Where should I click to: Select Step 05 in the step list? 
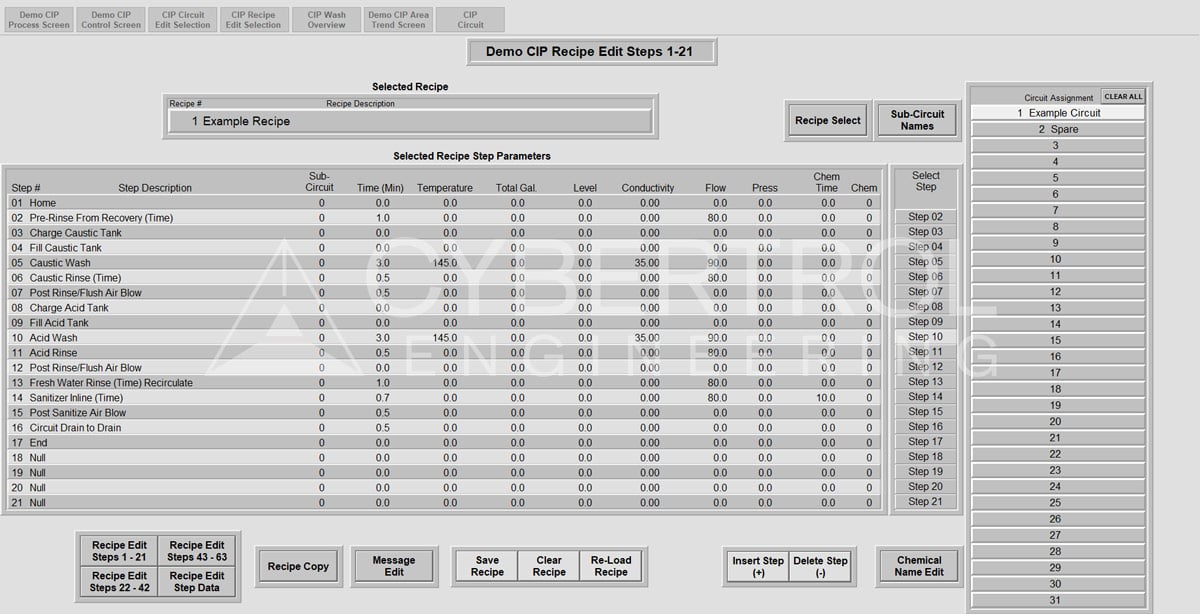pyautogui.click(x=925, y=262)
